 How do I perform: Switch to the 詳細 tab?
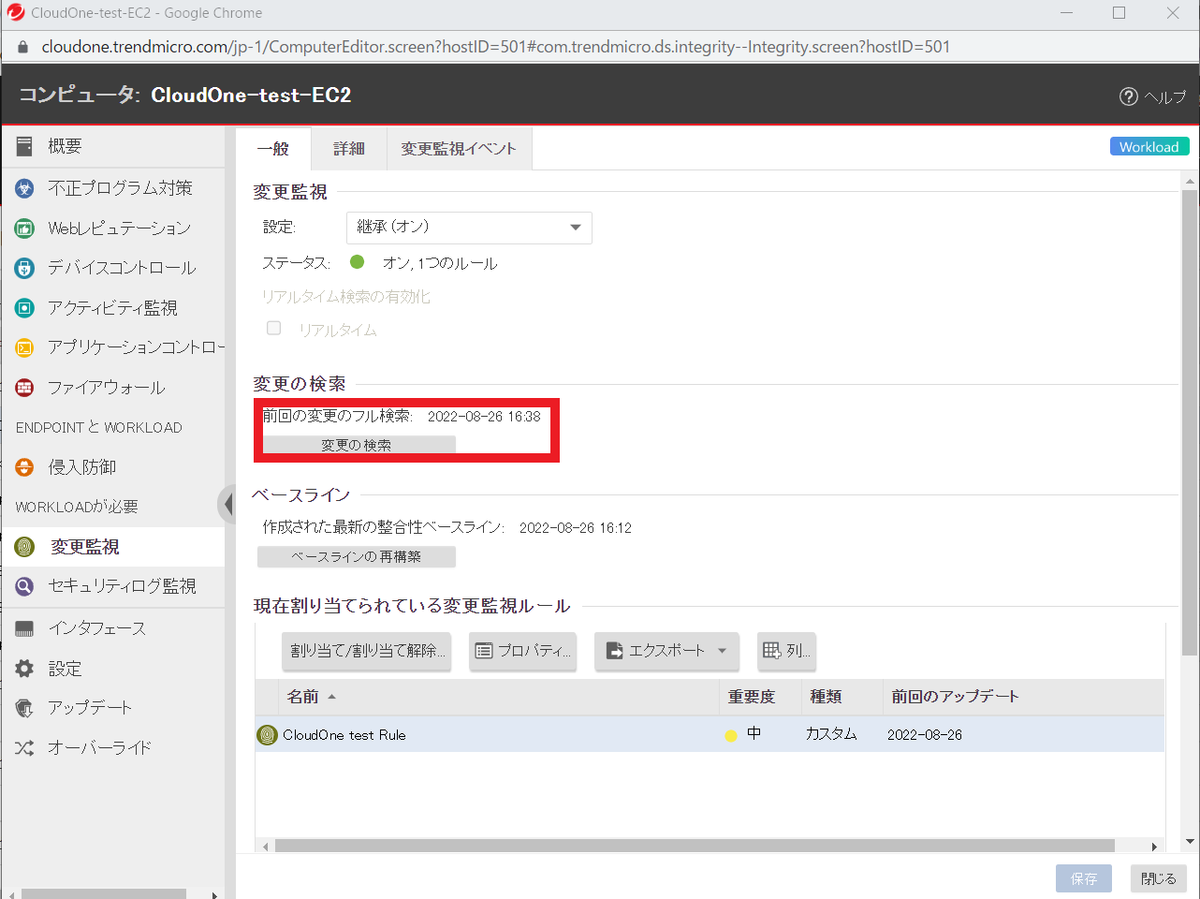349,148
